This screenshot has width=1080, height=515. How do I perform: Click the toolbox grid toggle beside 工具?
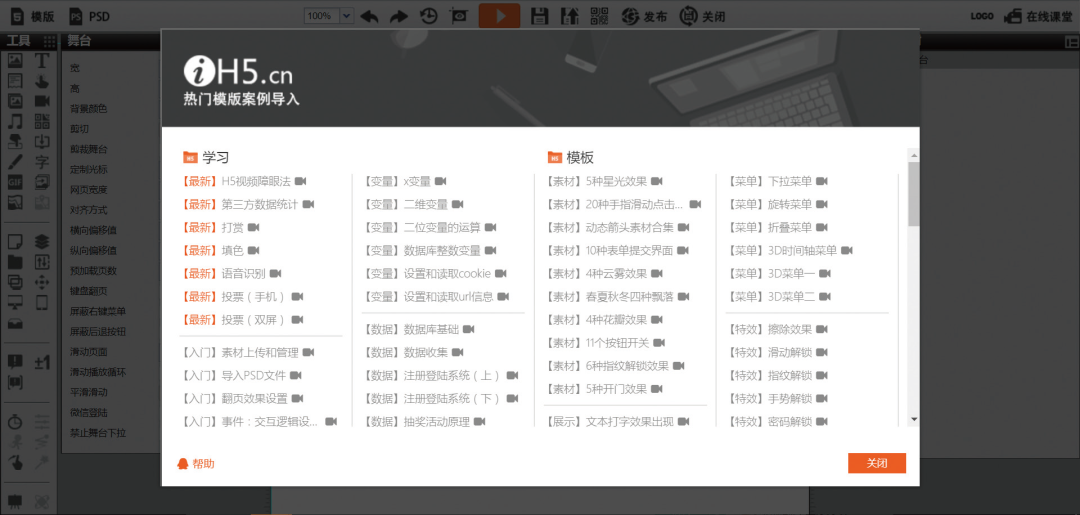click(x=50, y=41)
